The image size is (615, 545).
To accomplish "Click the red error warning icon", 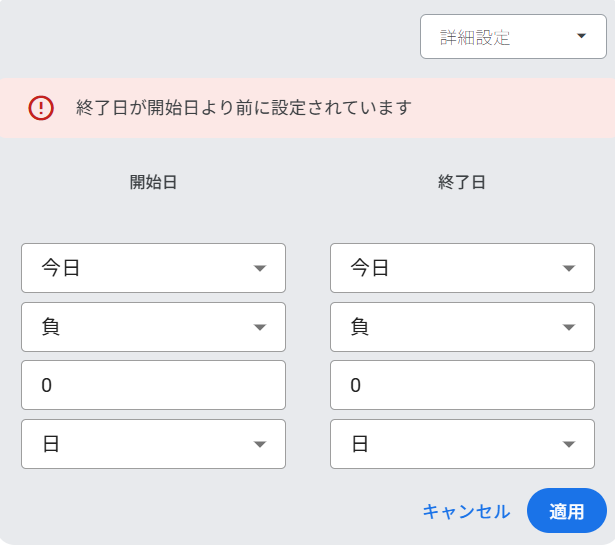I will click(x=41, y=108).
